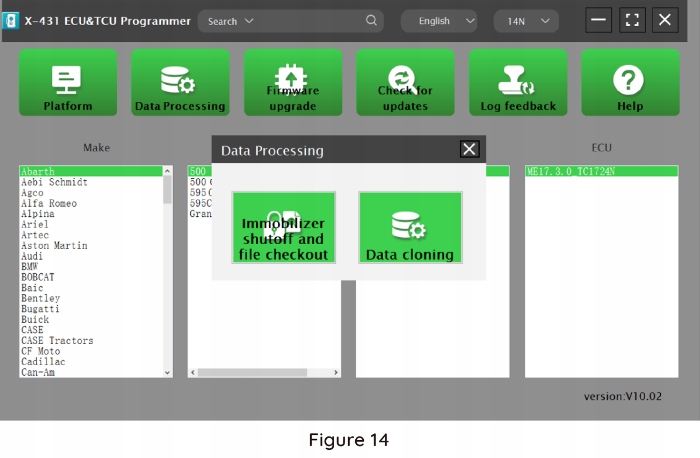This screenshot has height=458, width=700.
Task: Click the Make list scrollbar thumb
Action: click(x=167, y=190)
